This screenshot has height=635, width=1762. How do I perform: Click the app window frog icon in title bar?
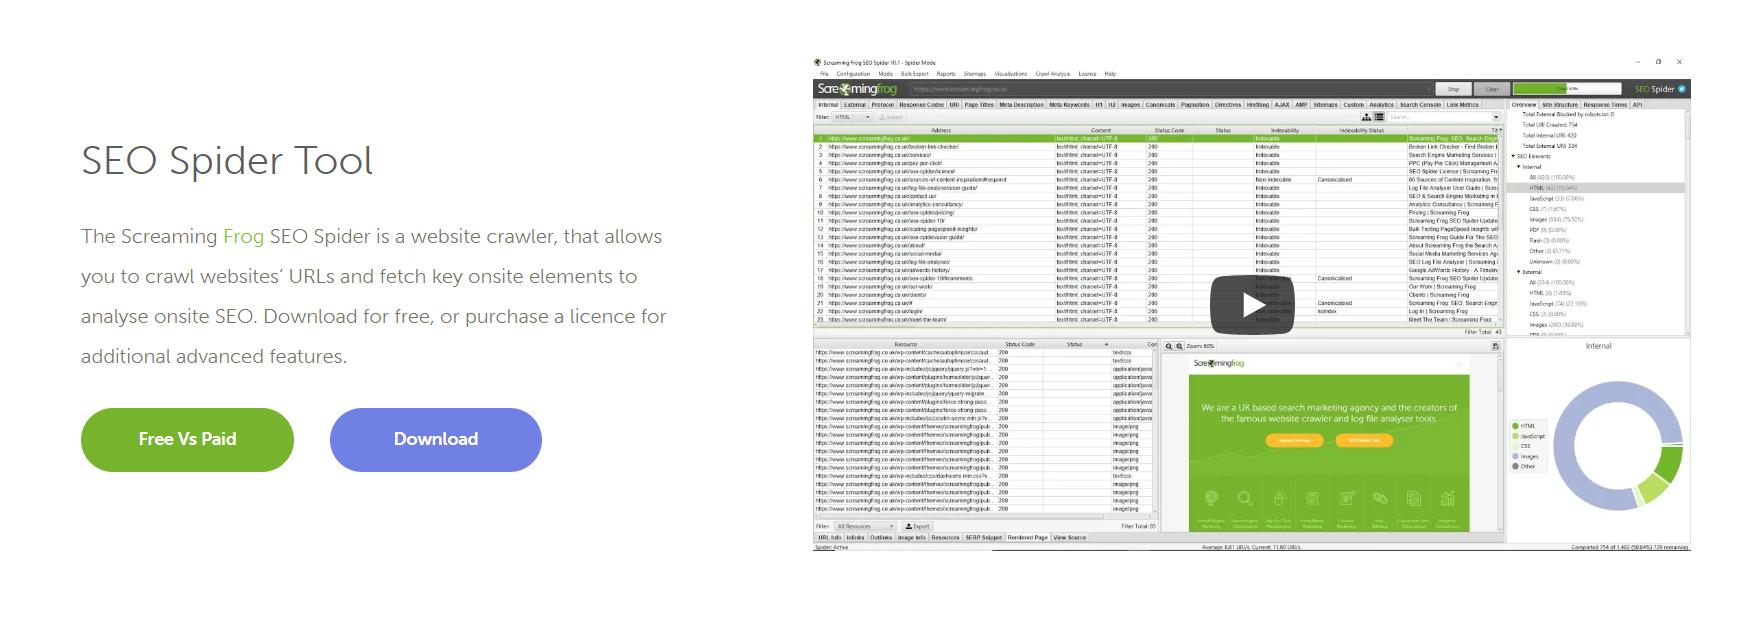click(x=817, y=62)
